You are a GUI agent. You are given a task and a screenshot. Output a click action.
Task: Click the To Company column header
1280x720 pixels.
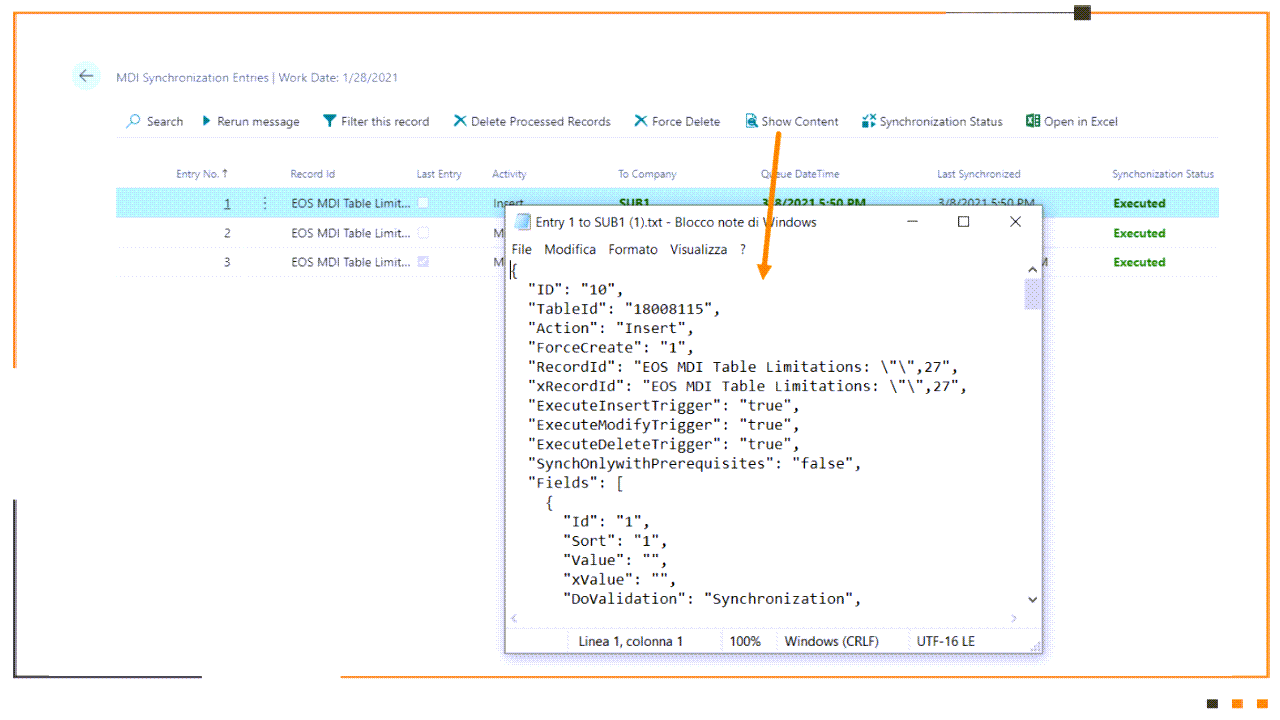tap(647, 174)
